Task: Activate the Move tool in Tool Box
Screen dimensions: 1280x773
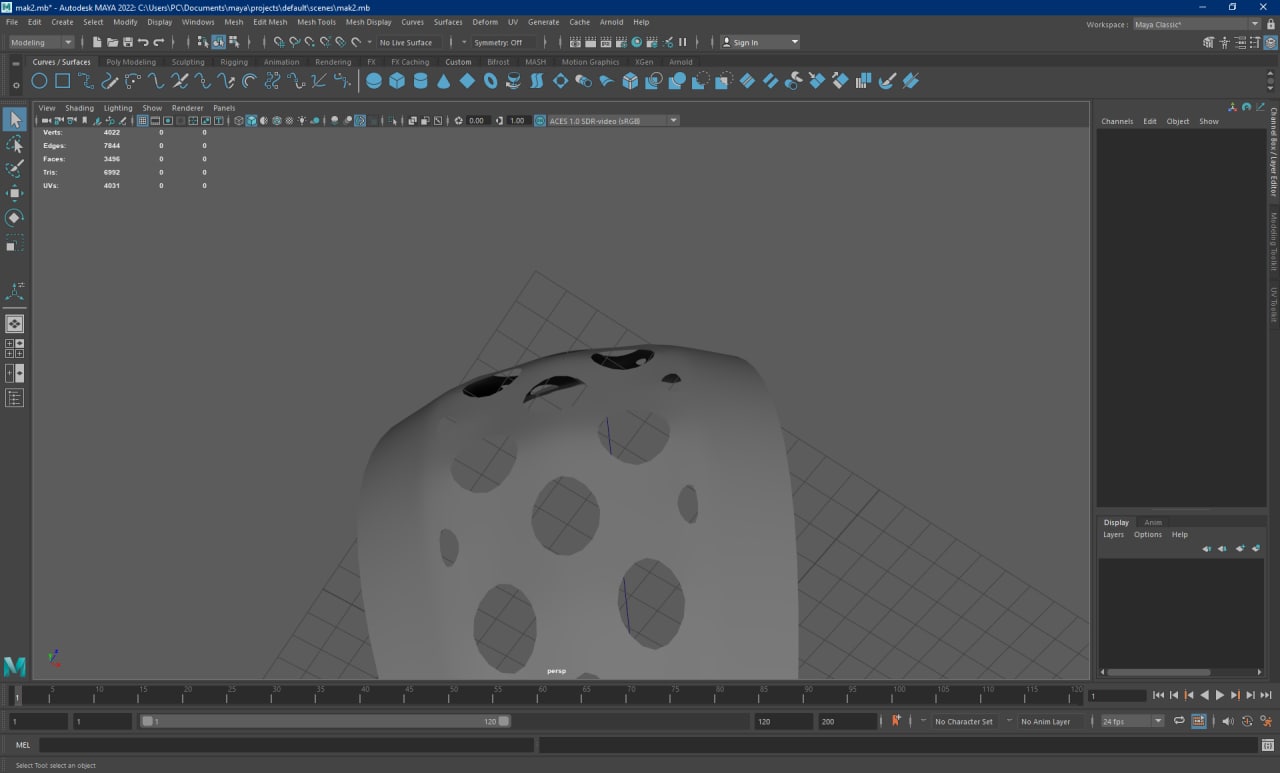Action: (15, 193)
